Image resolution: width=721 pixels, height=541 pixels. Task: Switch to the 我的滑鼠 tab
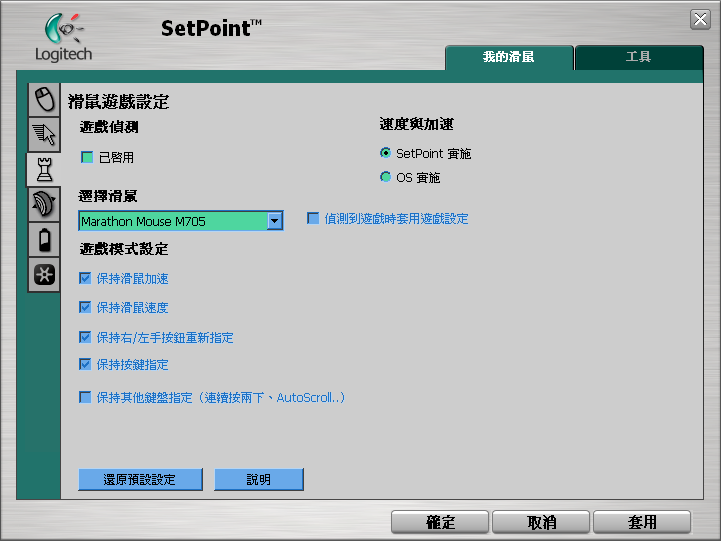click(509, 57)
